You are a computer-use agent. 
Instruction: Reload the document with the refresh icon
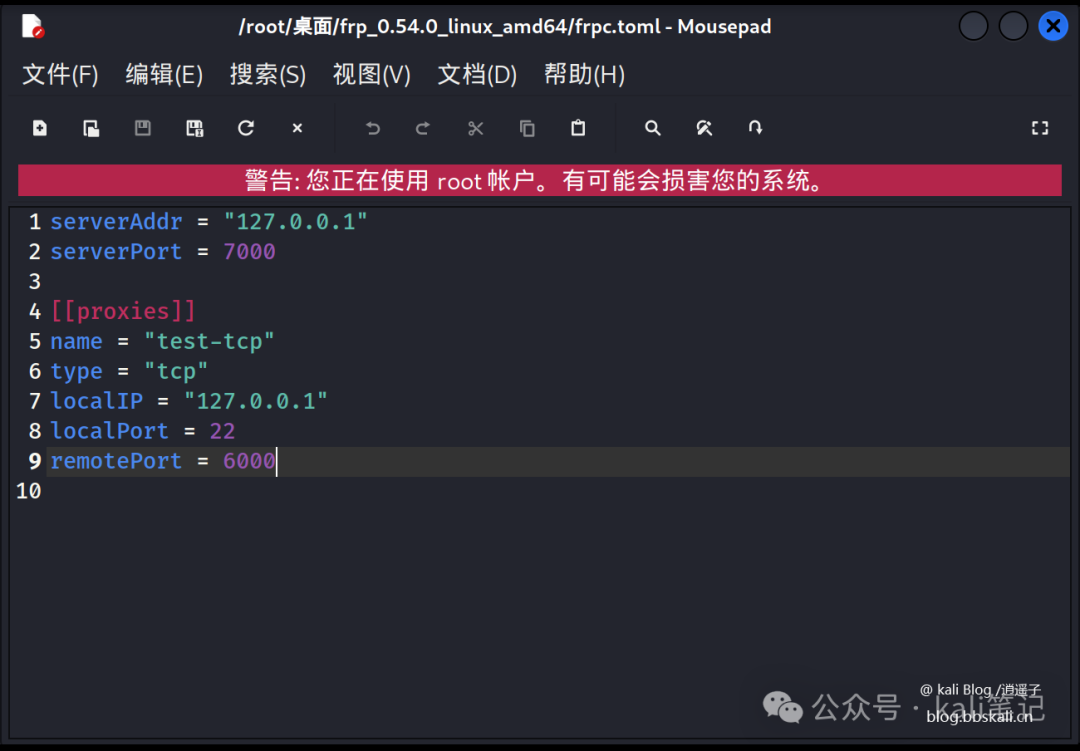point(246,128)
